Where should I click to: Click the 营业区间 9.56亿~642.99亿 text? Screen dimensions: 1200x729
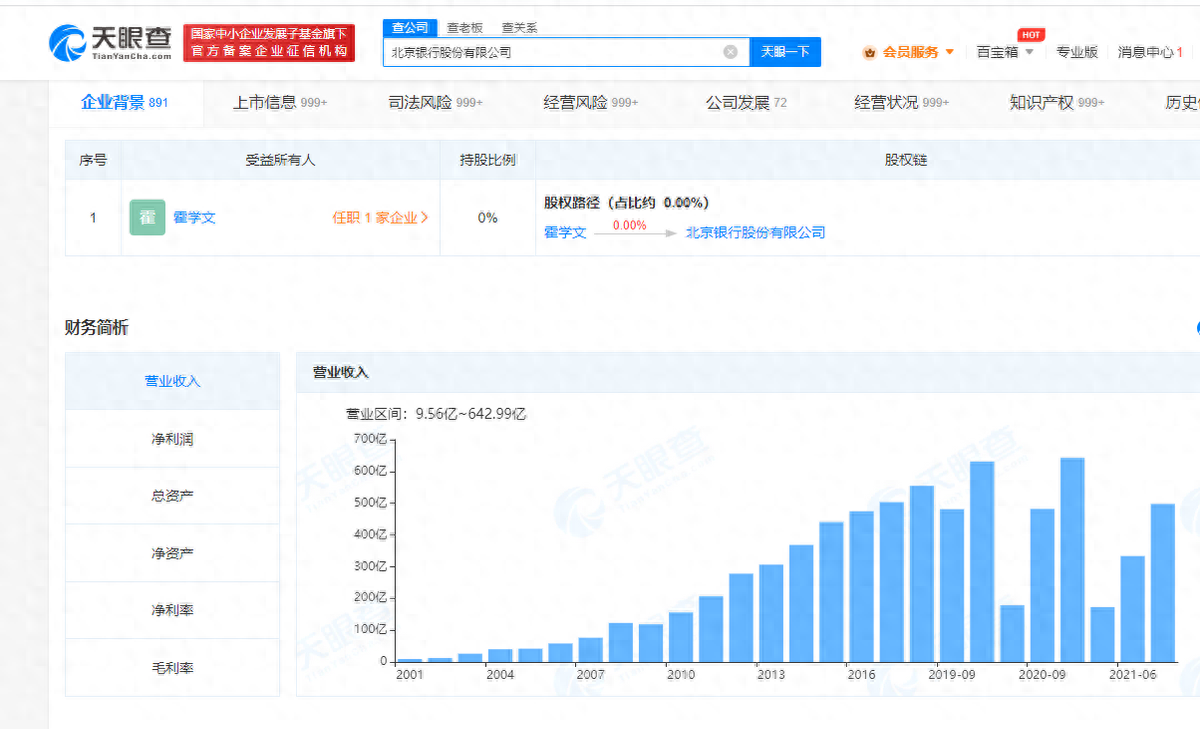coord(436,413)
